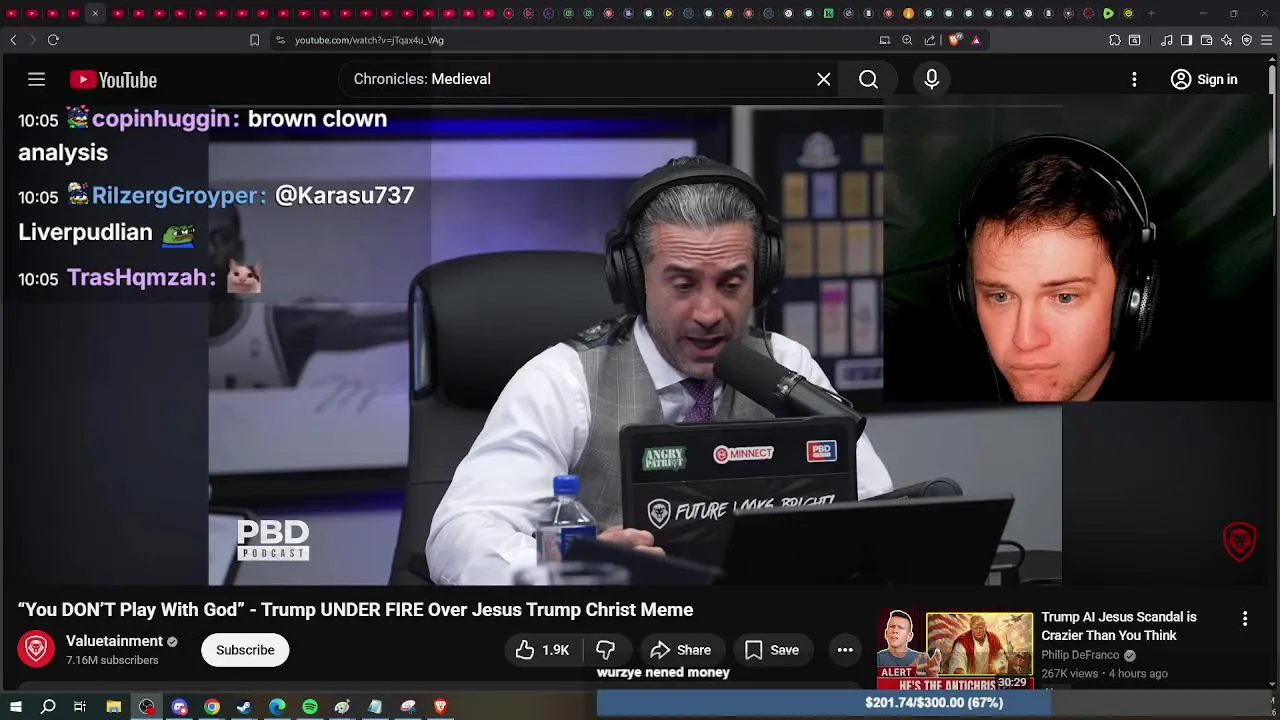
Task: Open File Explorer from taskbar
Action: point(114,707)
